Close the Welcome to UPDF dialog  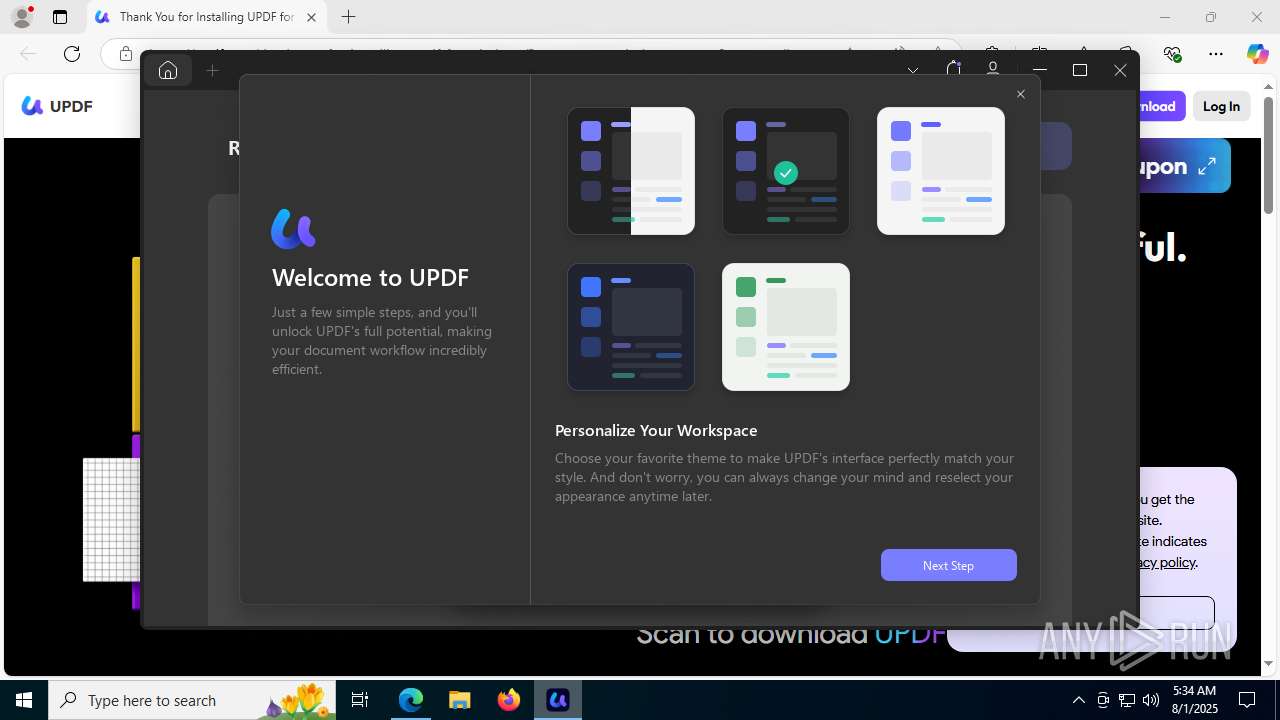(x=1020, y=94)
